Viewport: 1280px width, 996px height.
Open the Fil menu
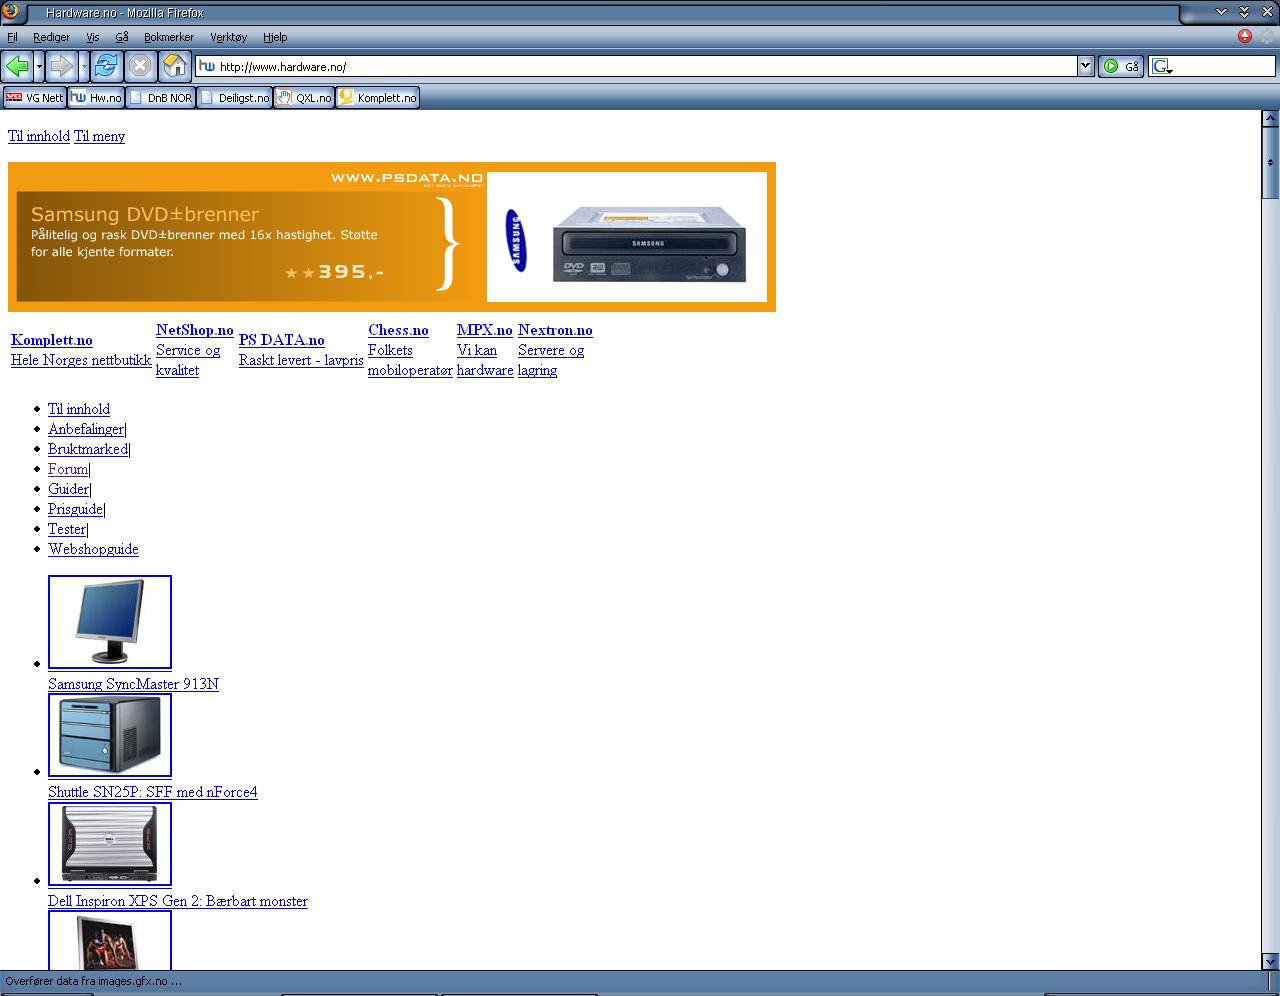tap(12, 37)
